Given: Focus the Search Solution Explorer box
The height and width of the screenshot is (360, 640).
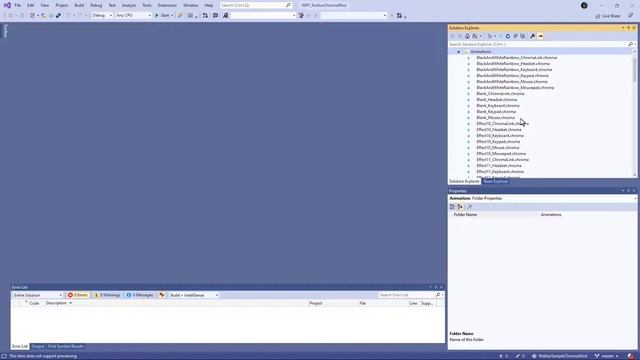Looking at the screenshot, I should click(539, 44).
